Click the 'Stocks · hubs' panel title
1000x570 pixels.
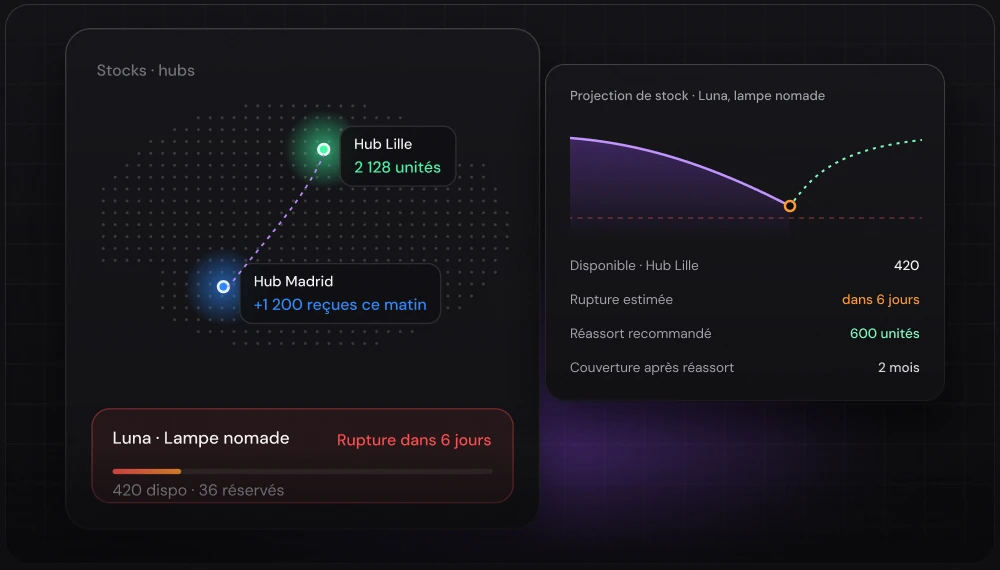[x=145, y=70]
